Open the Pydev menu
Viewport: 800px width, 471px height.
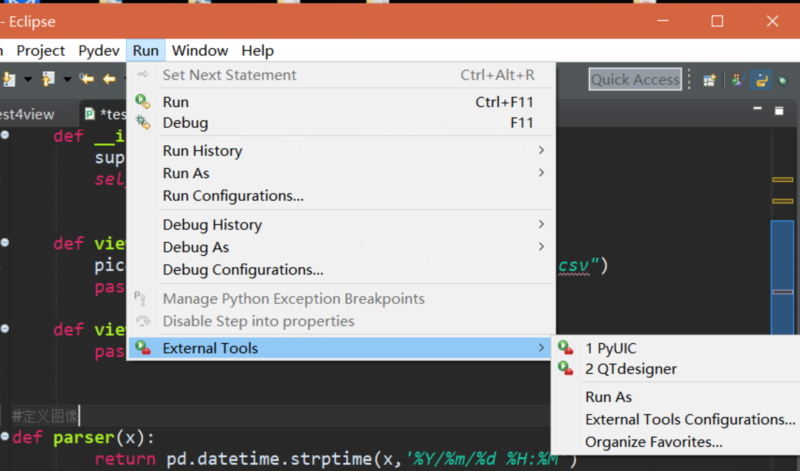pos(98,51)
